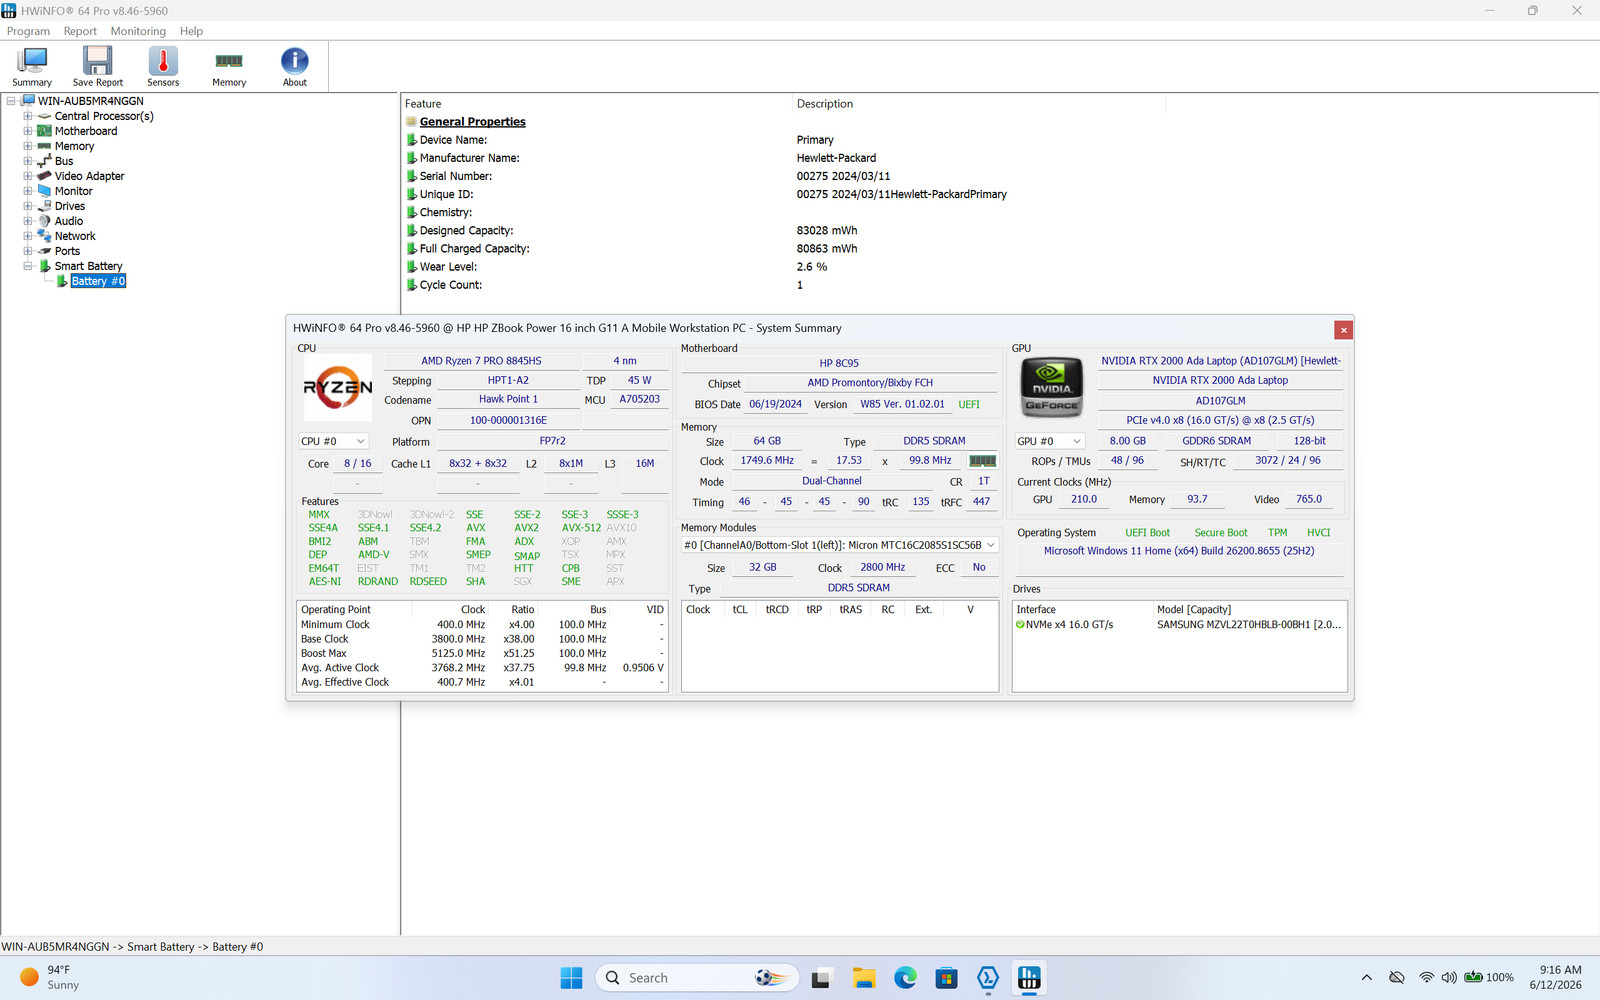This screenshot has height=1000, width=1600.
Task: Click the taskbar Search box
Action: pos(697,978)
